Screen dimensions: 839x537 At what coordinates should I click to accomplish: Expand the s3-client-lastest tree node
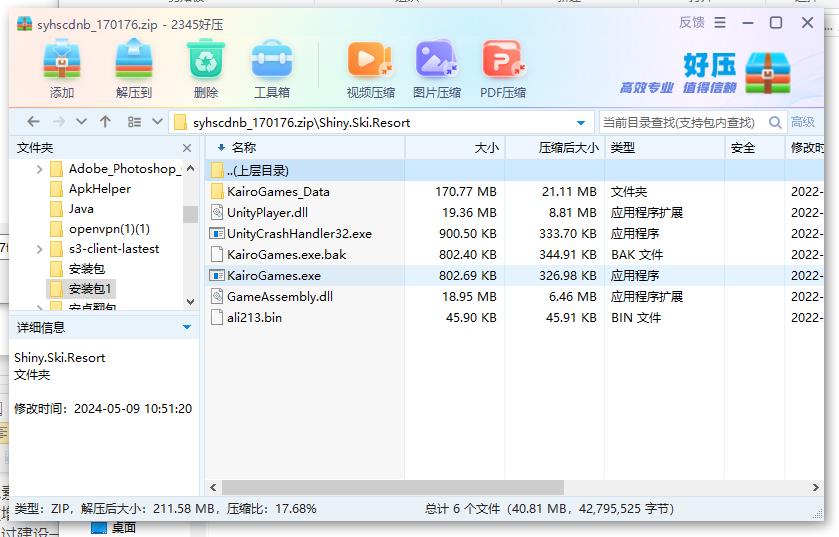point(40,249)
